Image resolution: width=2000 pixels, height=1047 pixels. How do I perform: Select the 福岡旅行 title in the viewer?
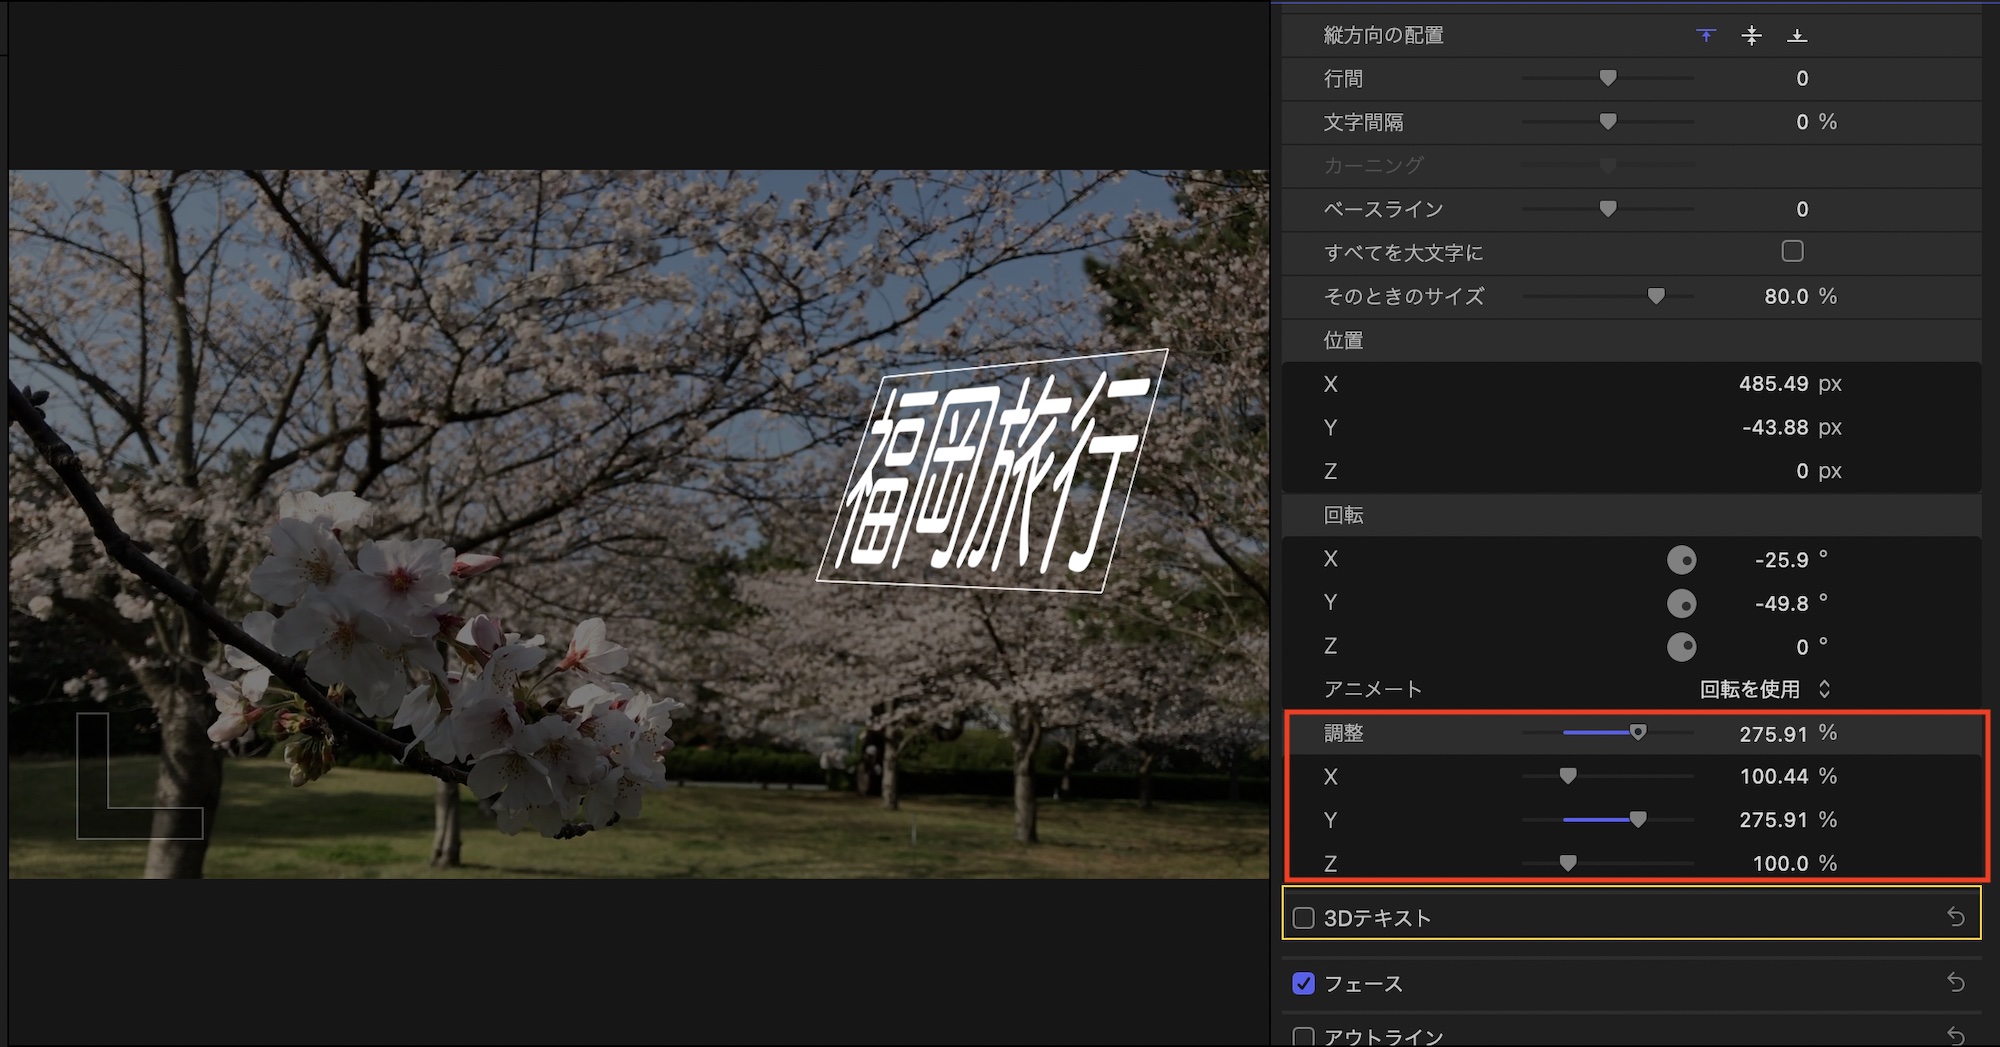[x=991, y=473]
